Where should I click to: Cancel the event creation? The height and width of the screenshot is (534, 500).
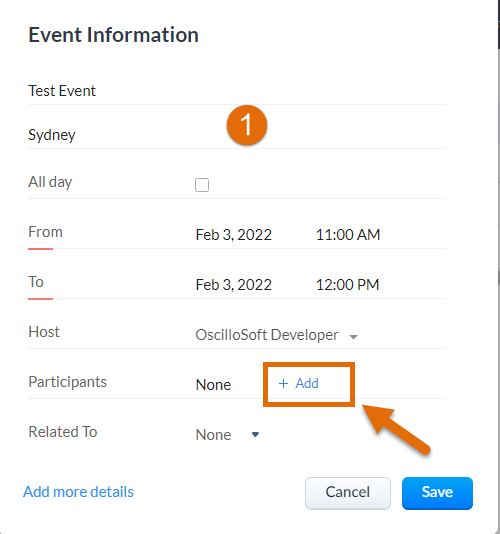coord(348,493)
